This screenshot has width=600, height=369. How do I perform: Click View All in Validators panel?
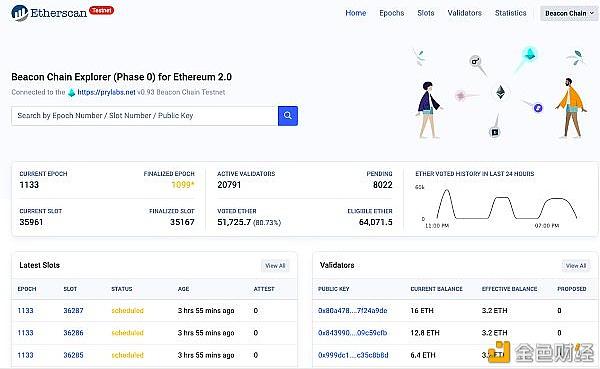tap(576, 266)
